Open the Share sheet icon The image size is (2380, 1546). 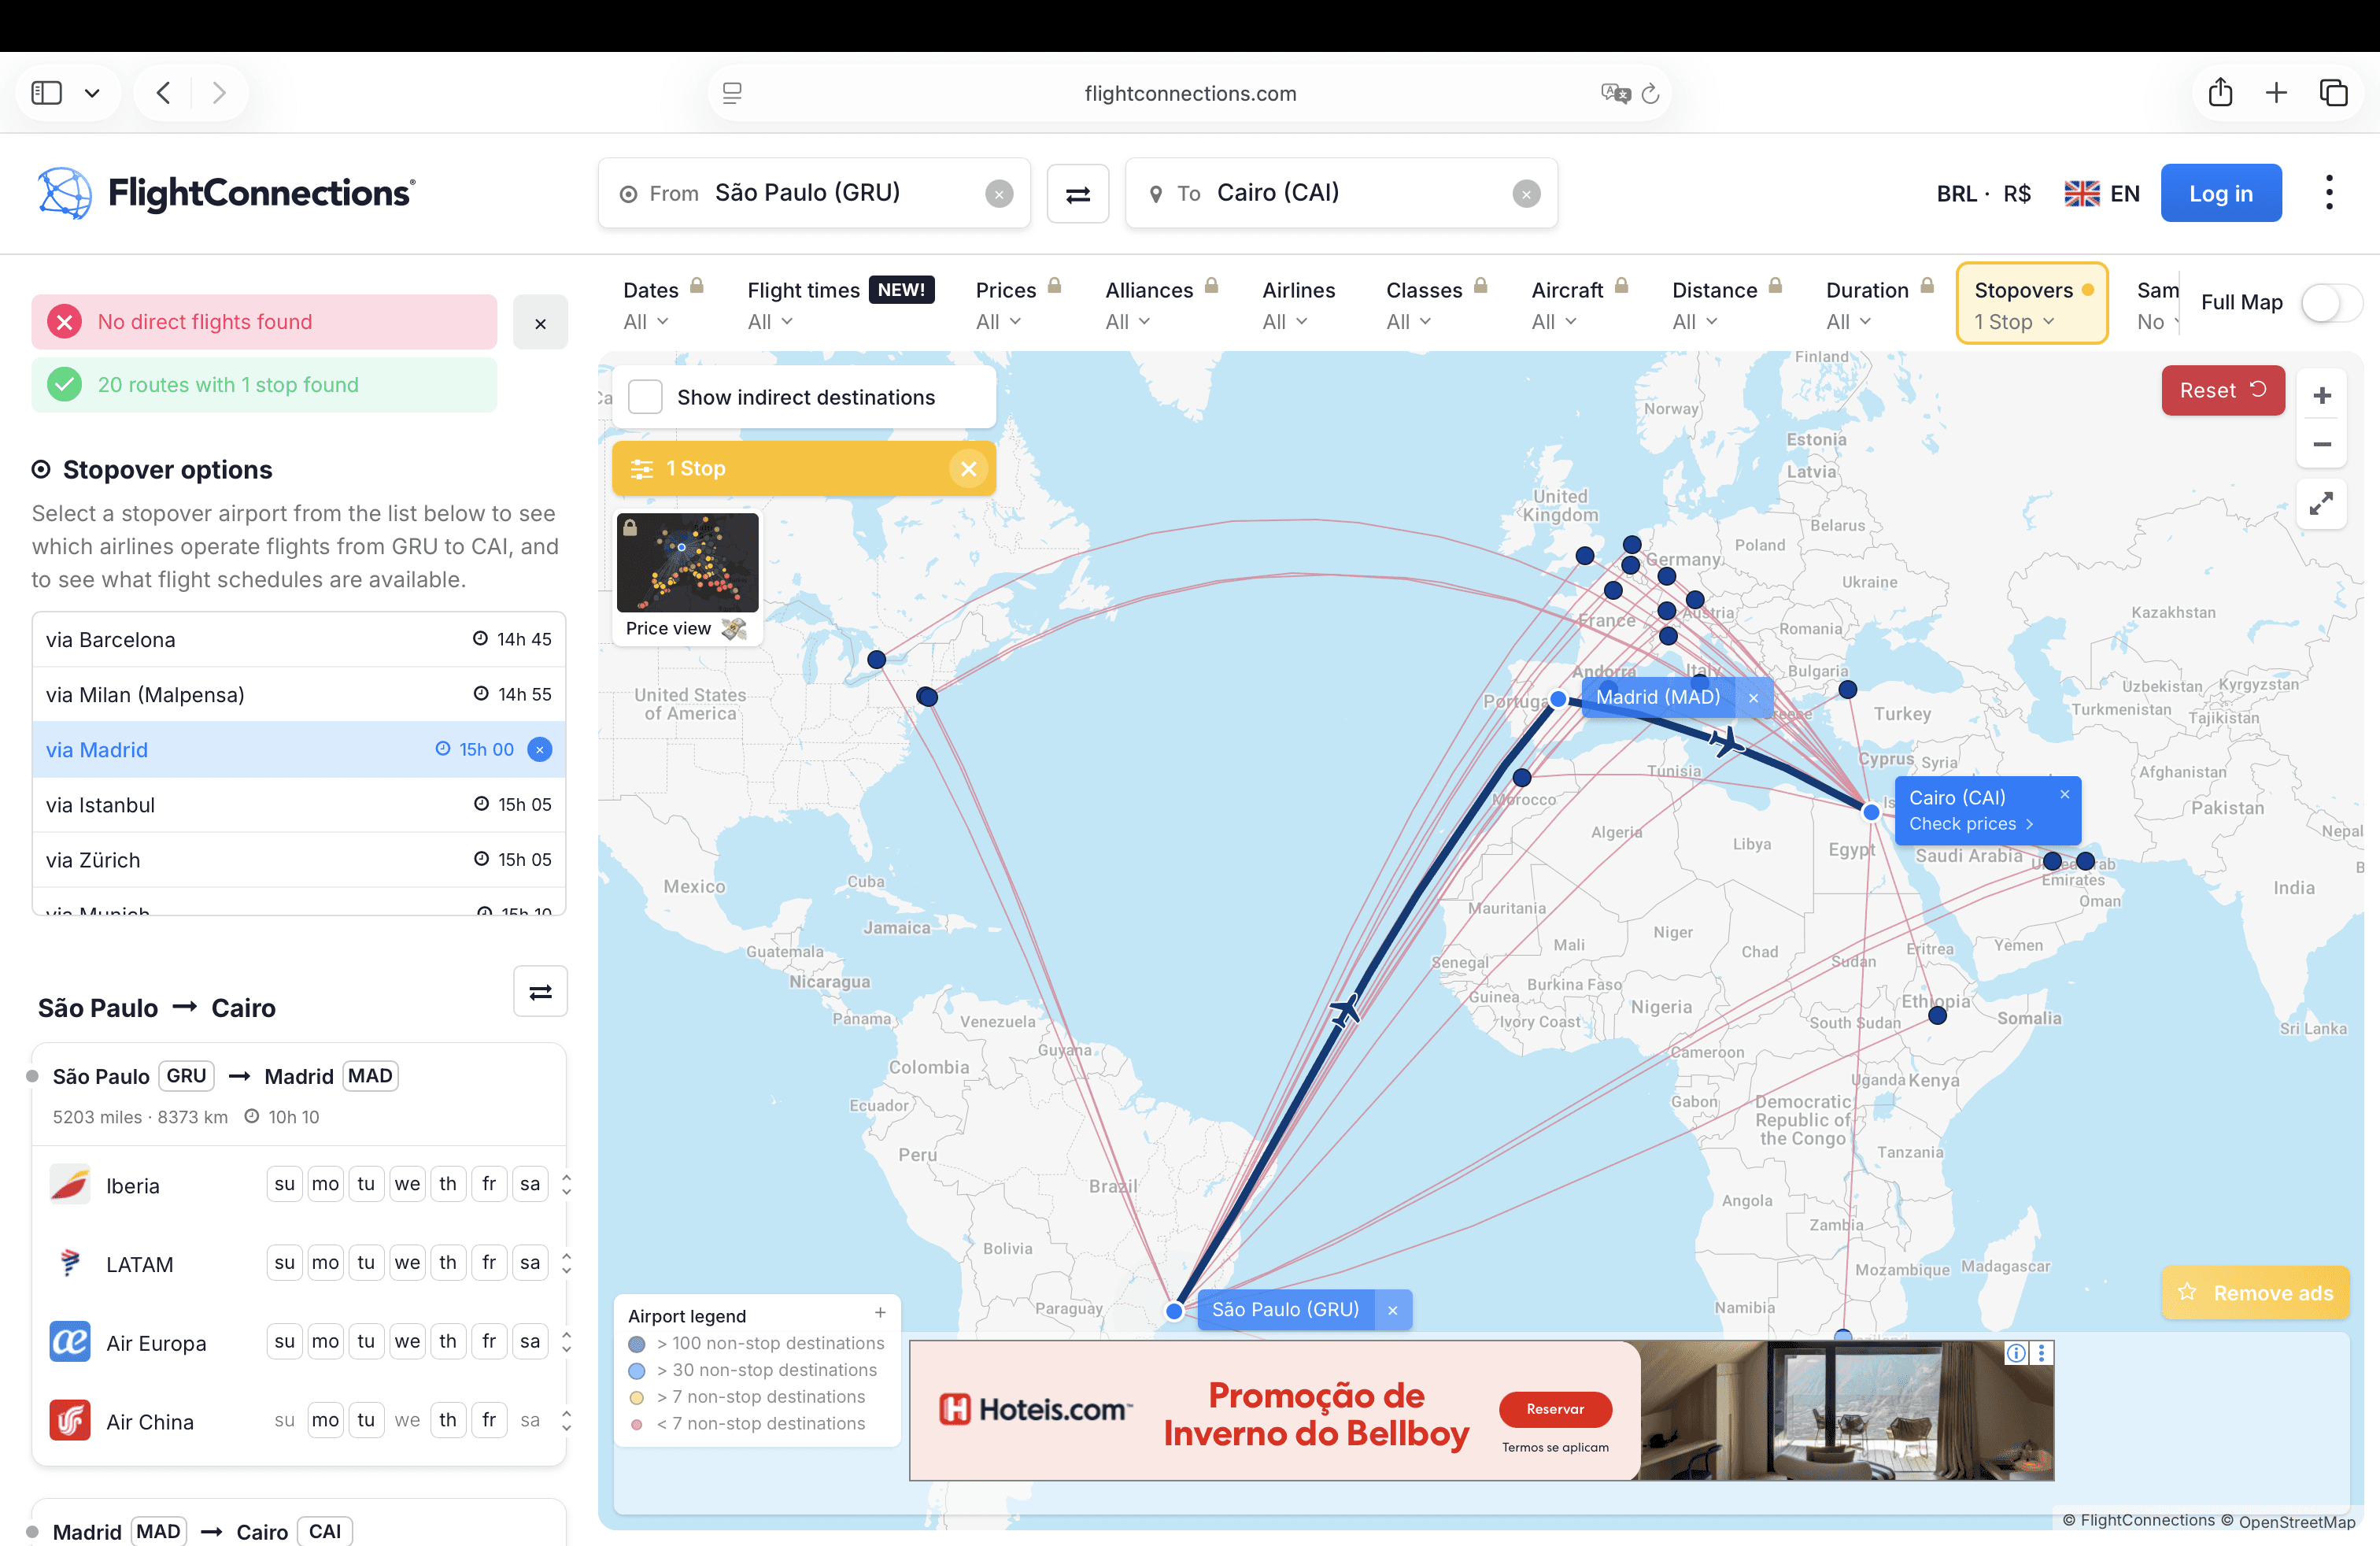[x=2220, y=92]
